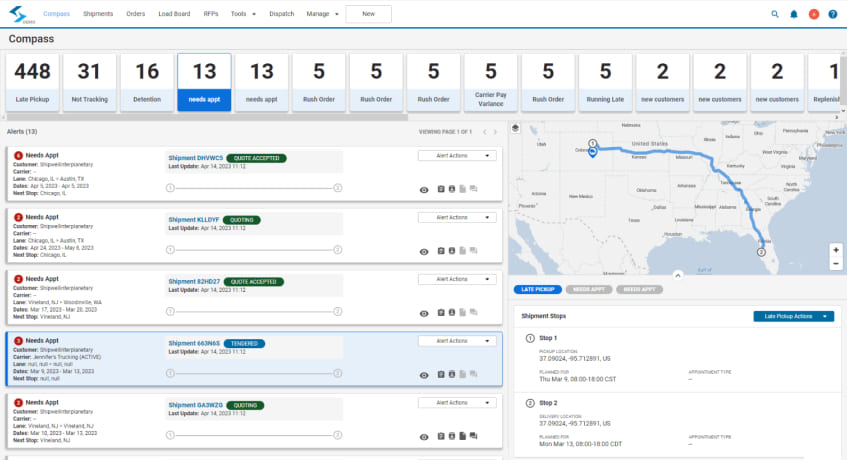Image resolution: width=847 pixels, height=460 pixels.
Task: Go to the Compass tab
Action: tap(56, 14)
